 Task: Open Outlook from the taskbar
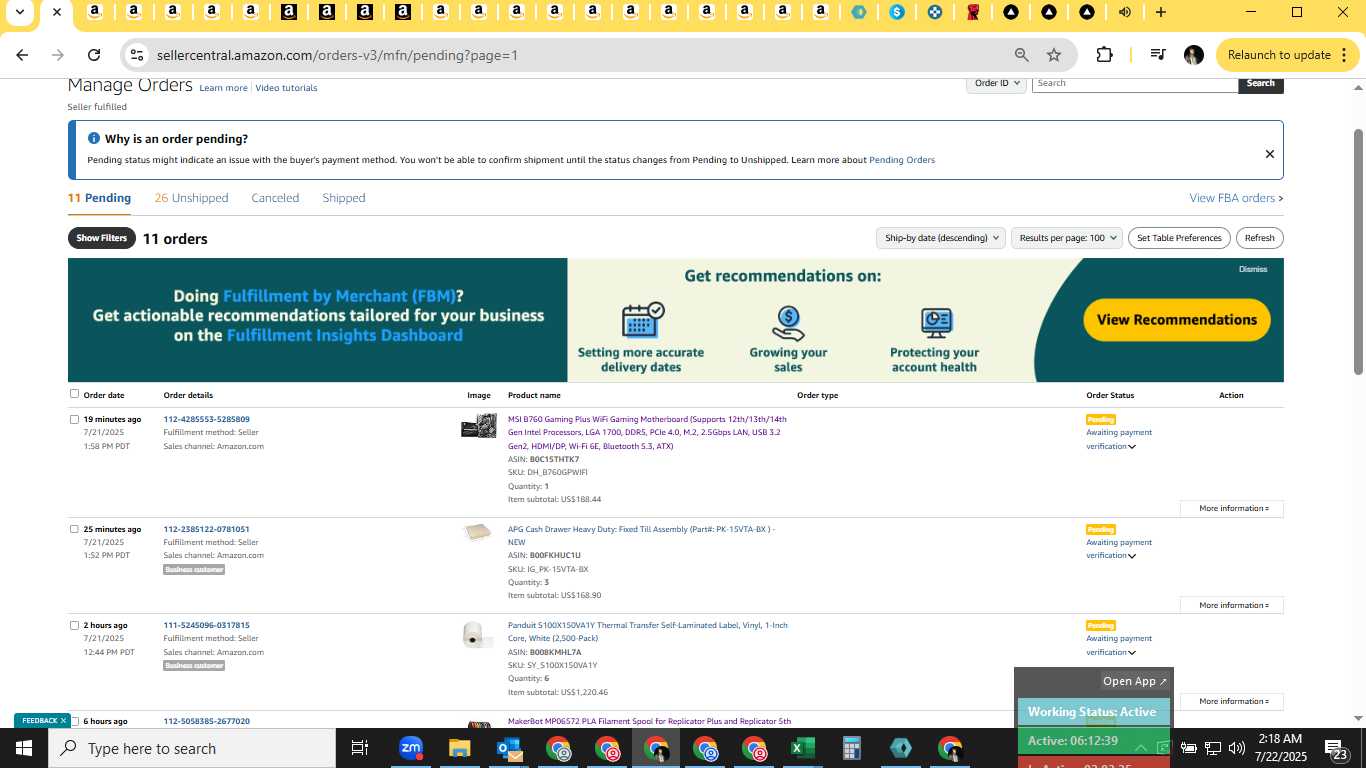pyautogui.click(x=509, y=748)
